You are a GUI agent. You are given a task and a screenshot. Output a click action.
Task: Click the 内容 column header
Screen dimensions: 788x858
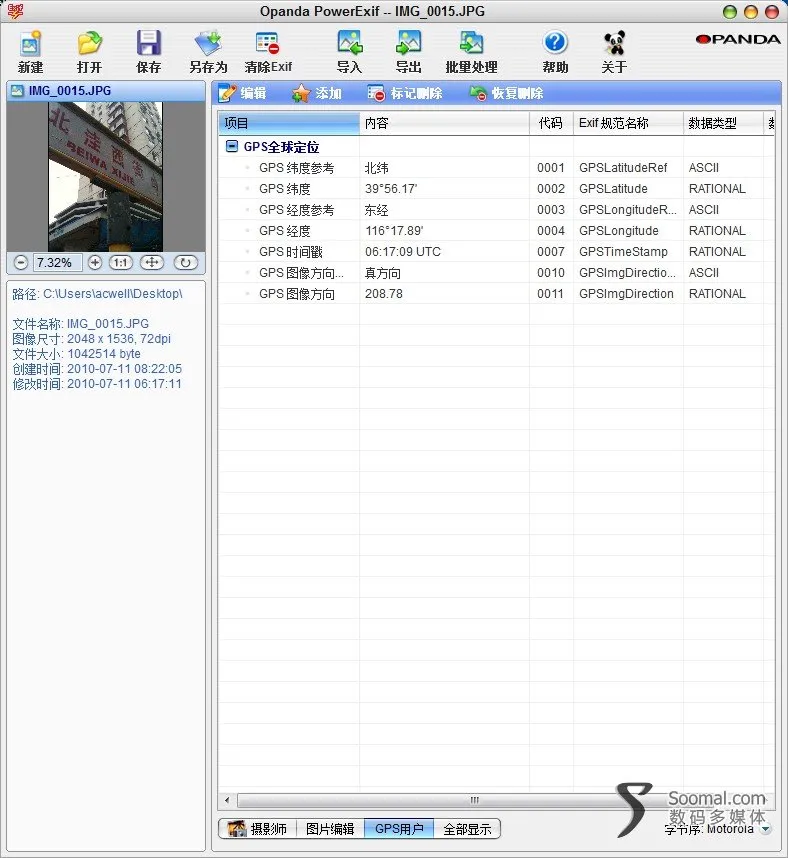444,123
